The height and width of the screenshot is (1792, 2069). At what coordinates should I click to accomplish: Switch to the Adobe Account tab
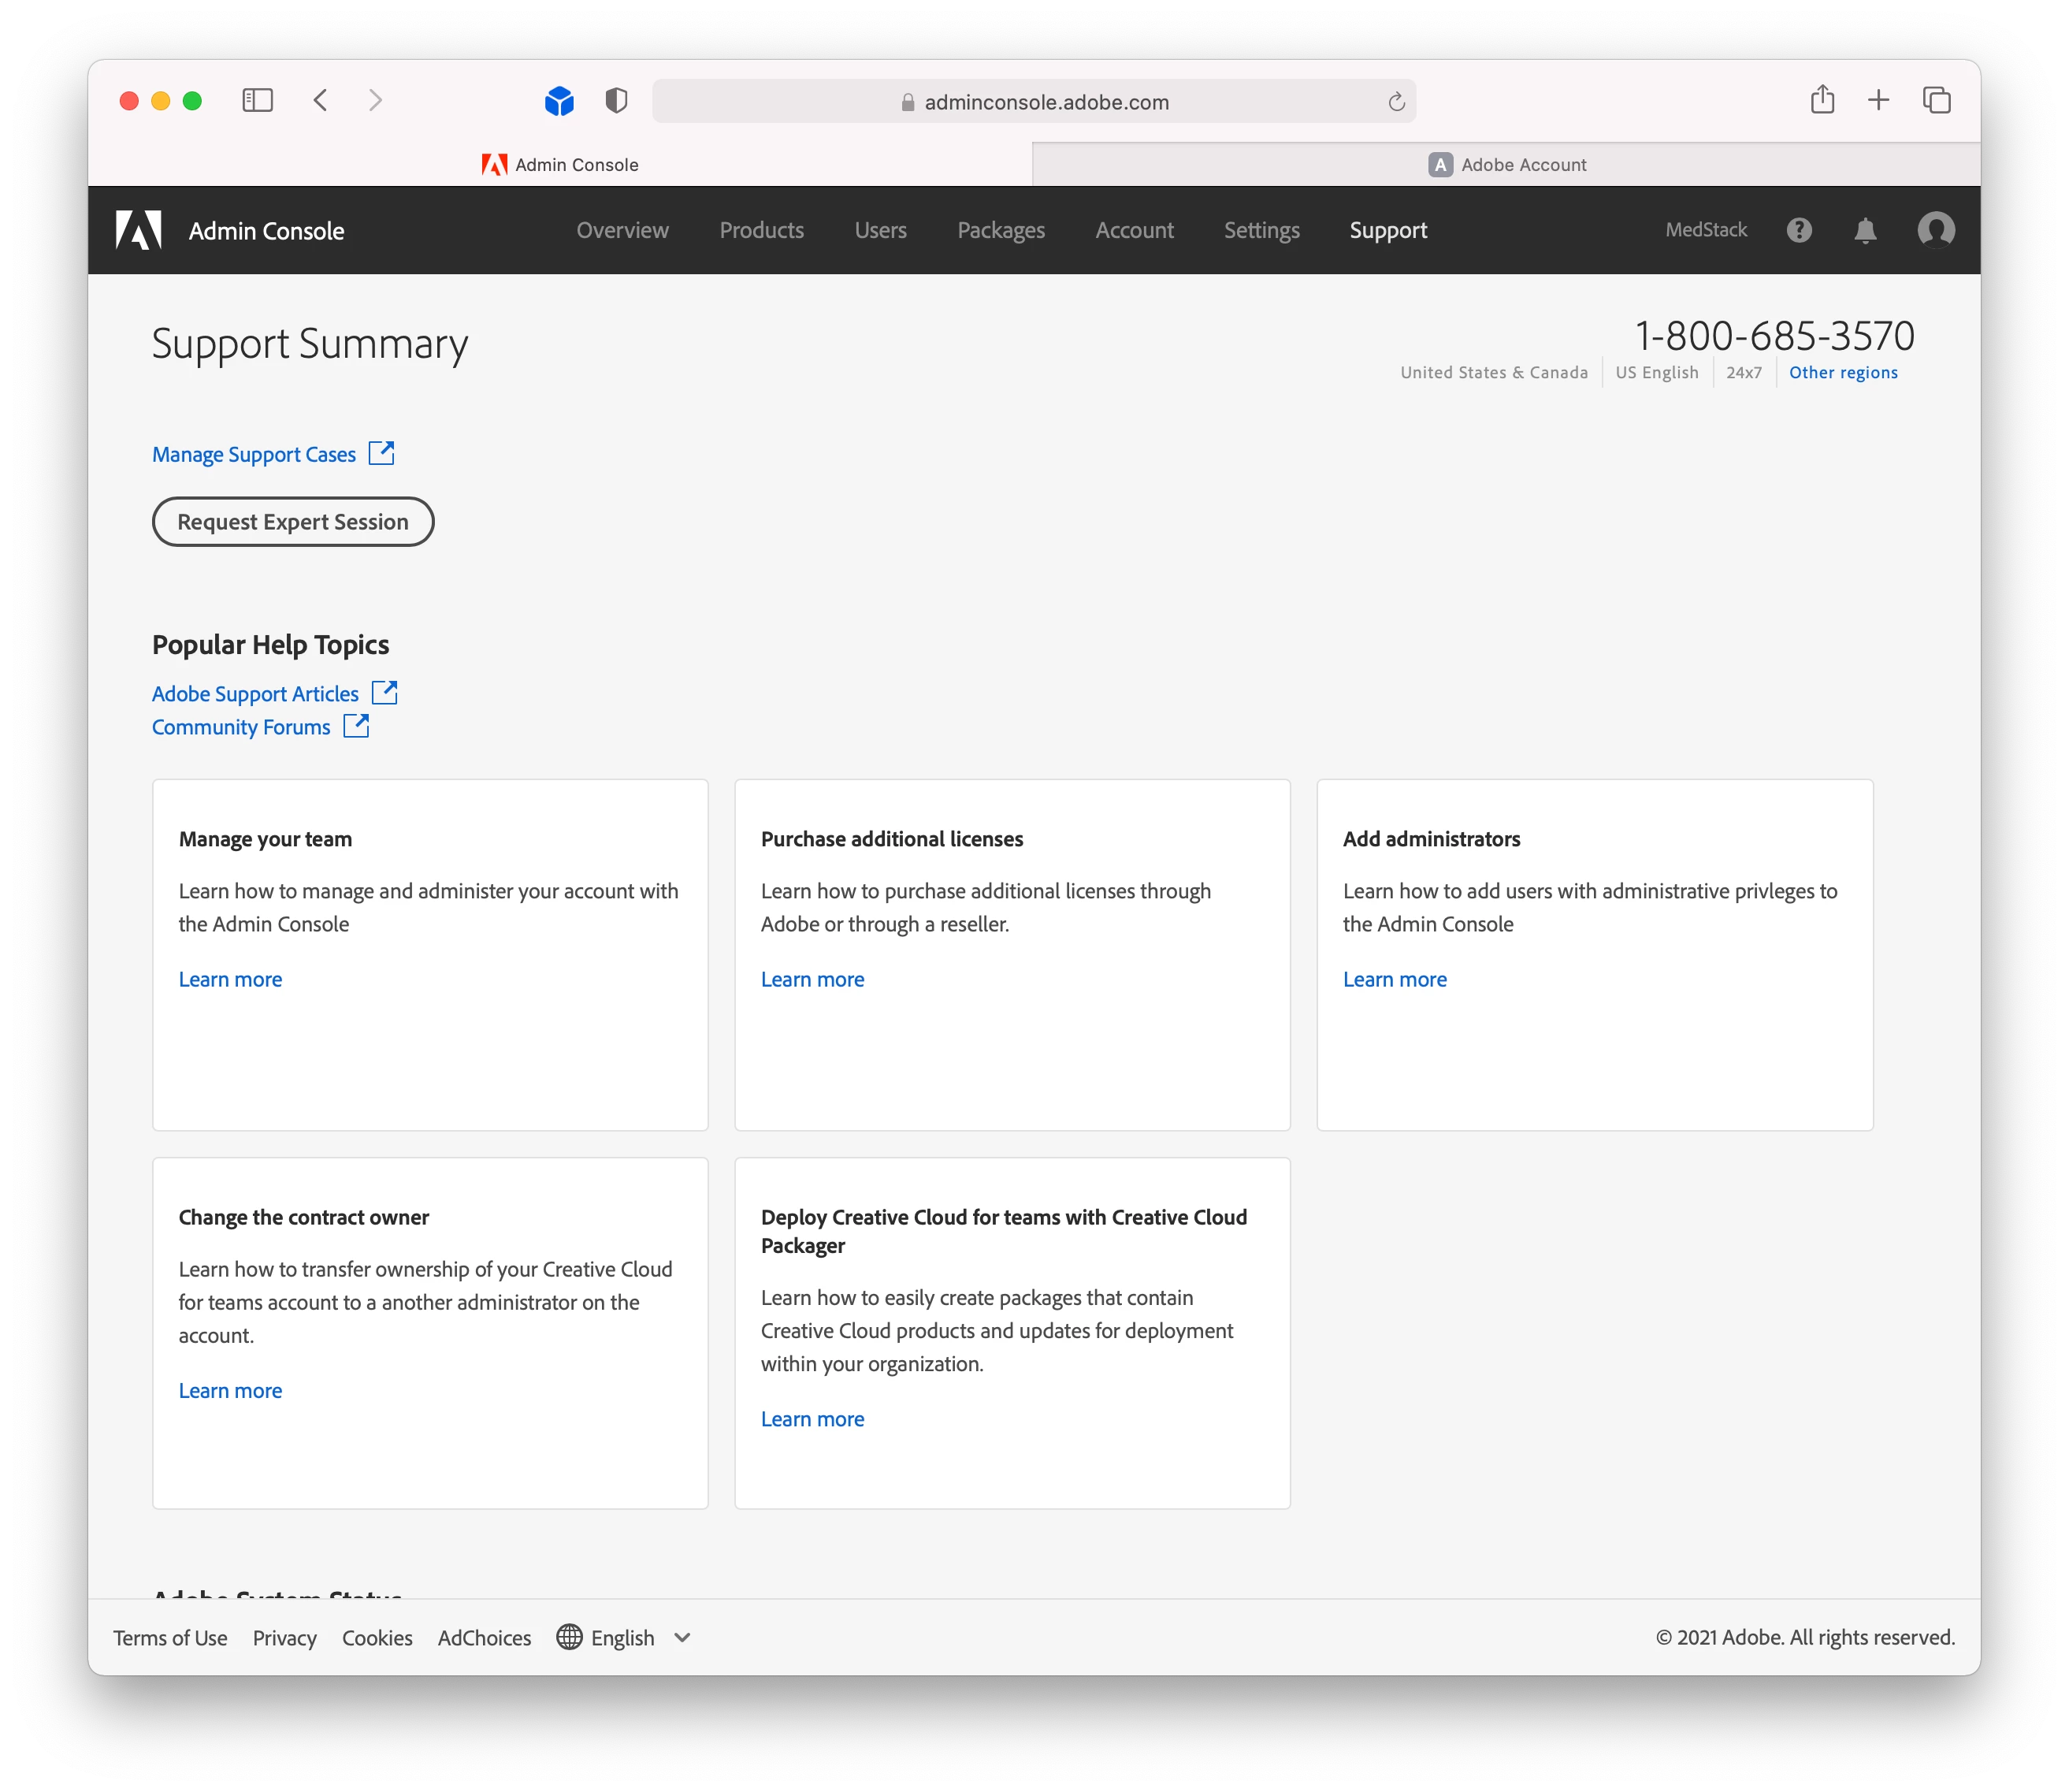1506,165
